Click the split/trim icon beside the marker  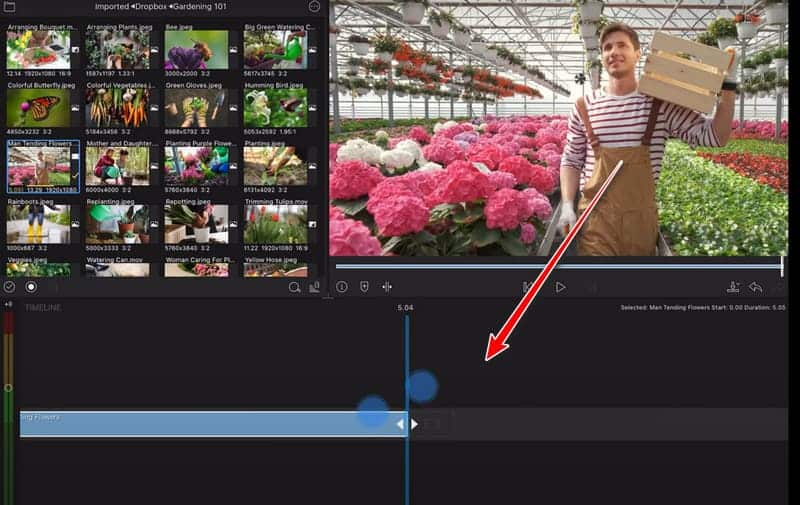click(387, 287)
